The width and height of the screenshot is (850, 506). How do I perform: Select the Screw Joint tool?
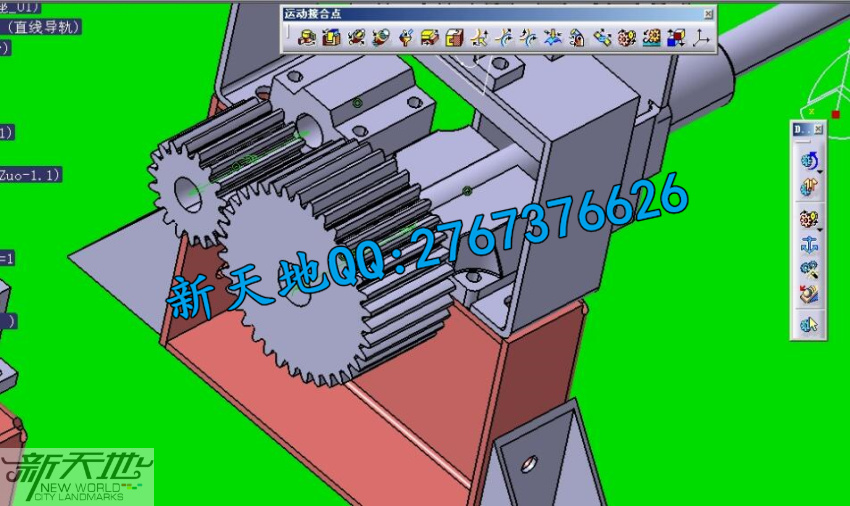click(x=381, y=37)
